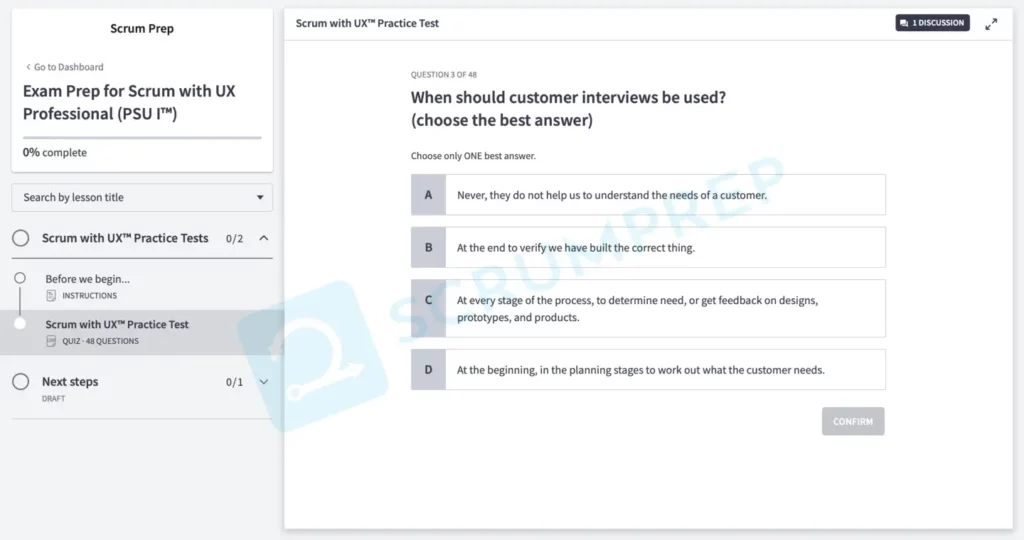1024x540 pixels.
Task: Click progress dot beside Before we begin
Action: pos(20,278)
